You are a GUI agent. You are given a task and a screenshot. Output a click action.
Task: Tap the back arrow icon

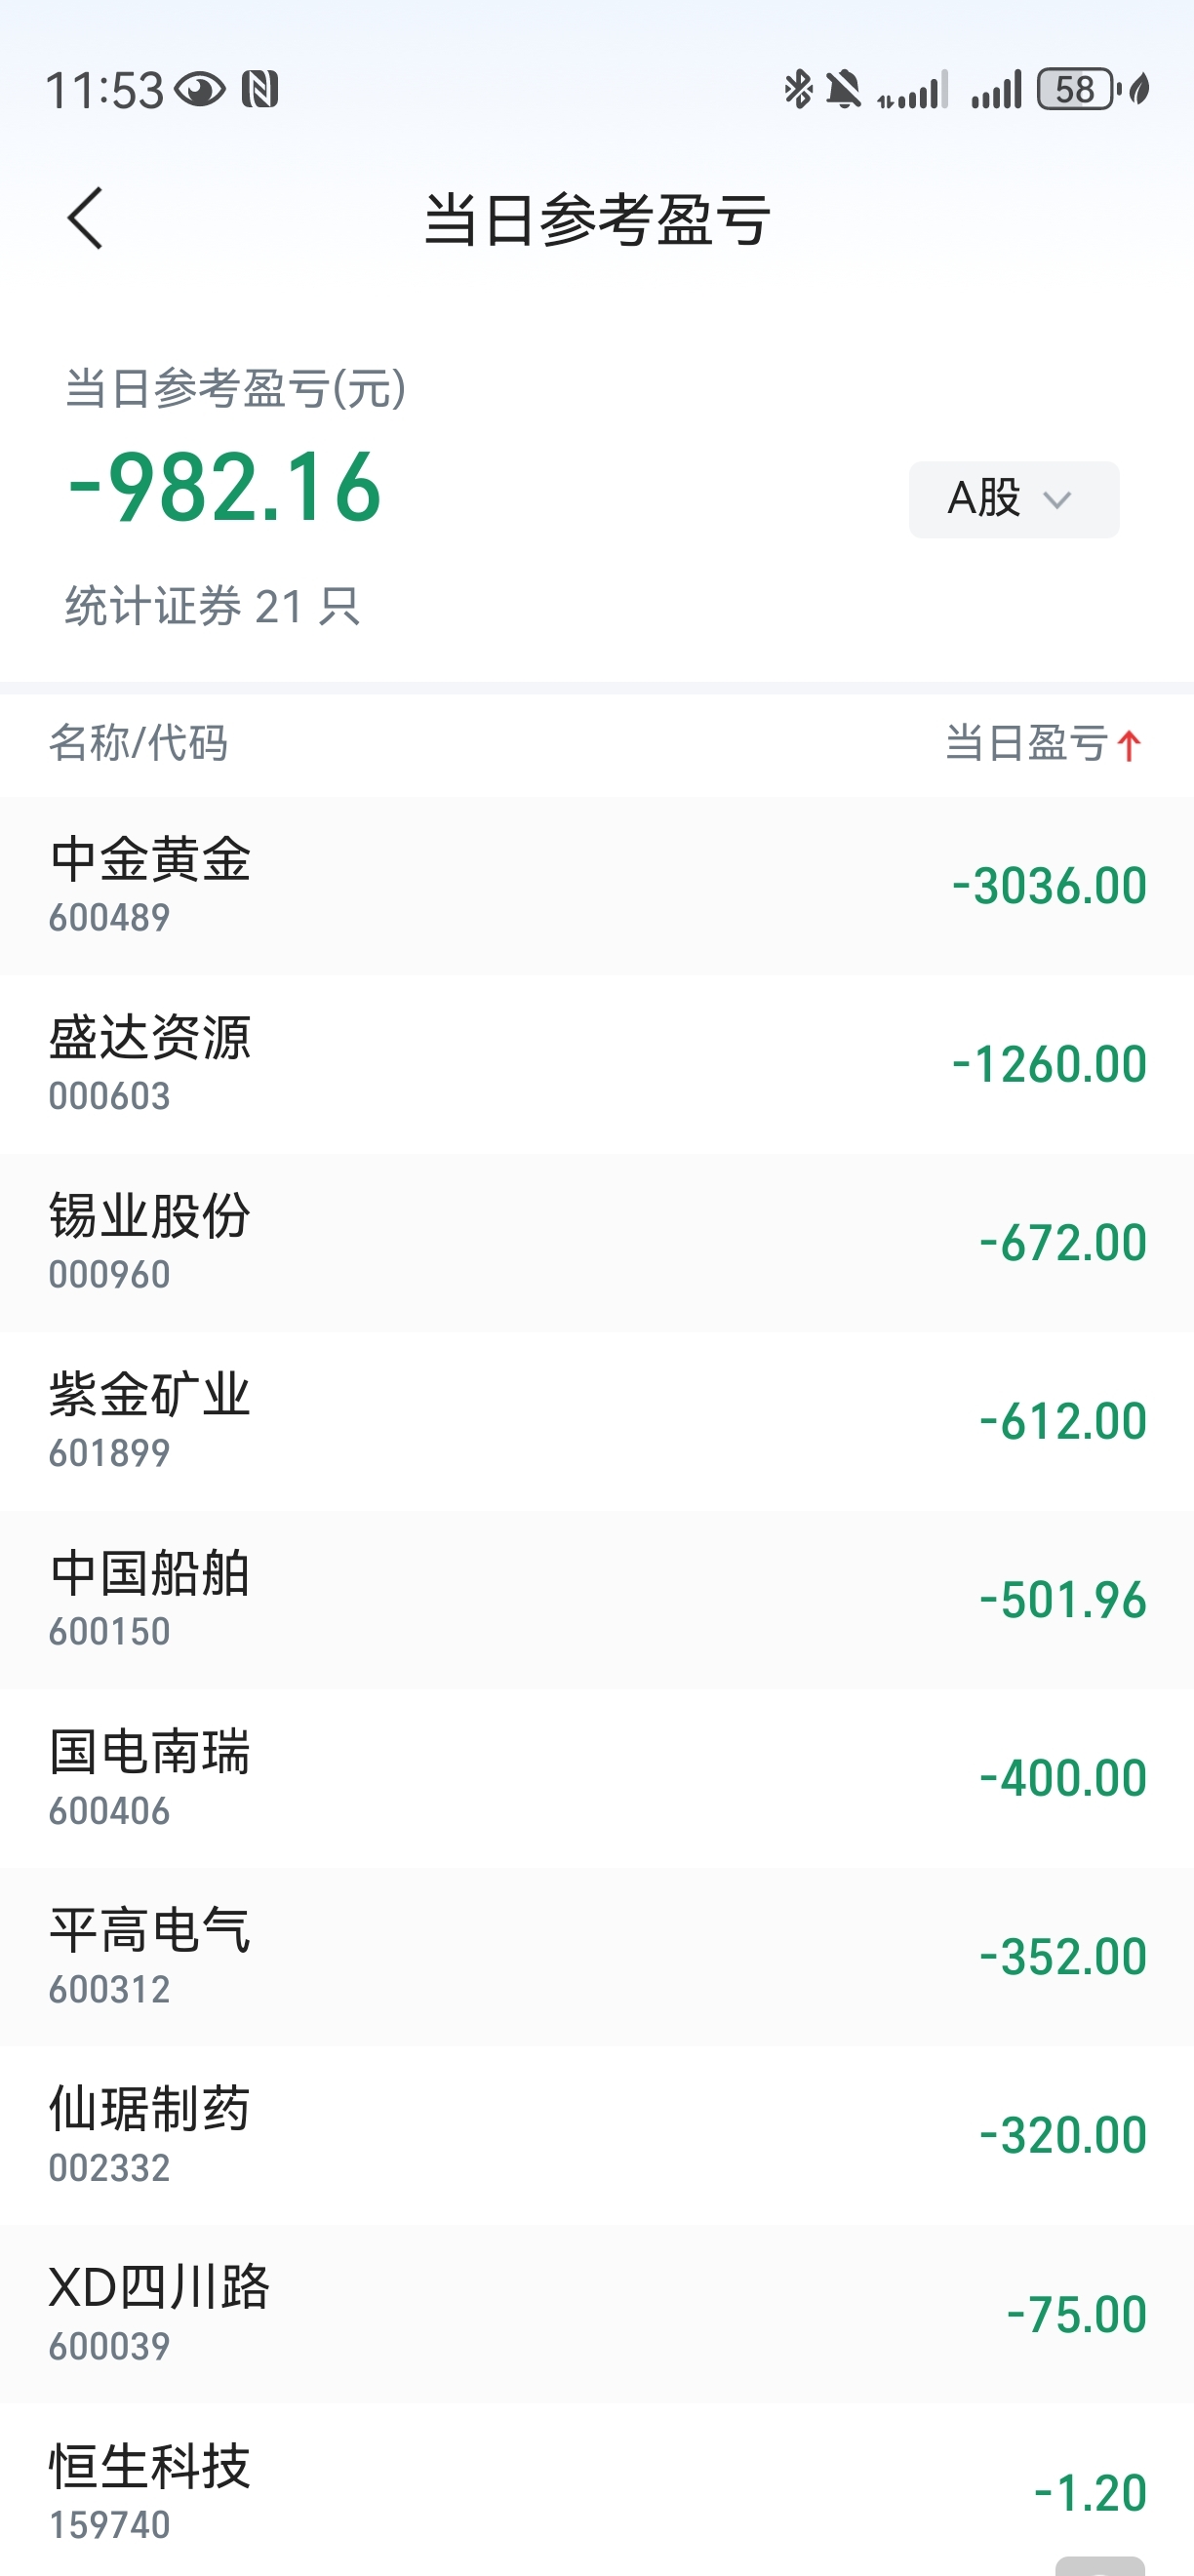[x=85, y=218]
